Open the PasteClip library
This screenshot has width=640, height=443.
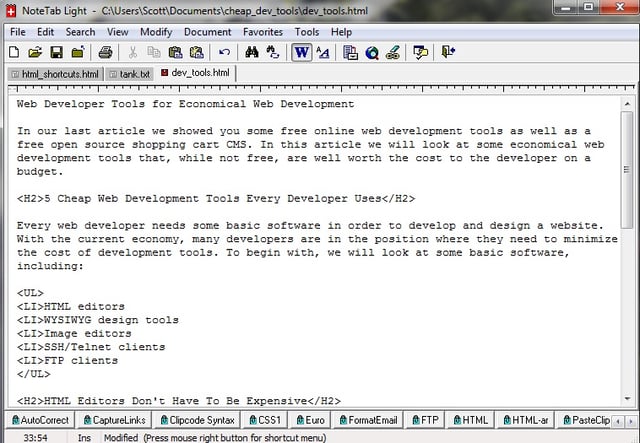tap(586, 420)
